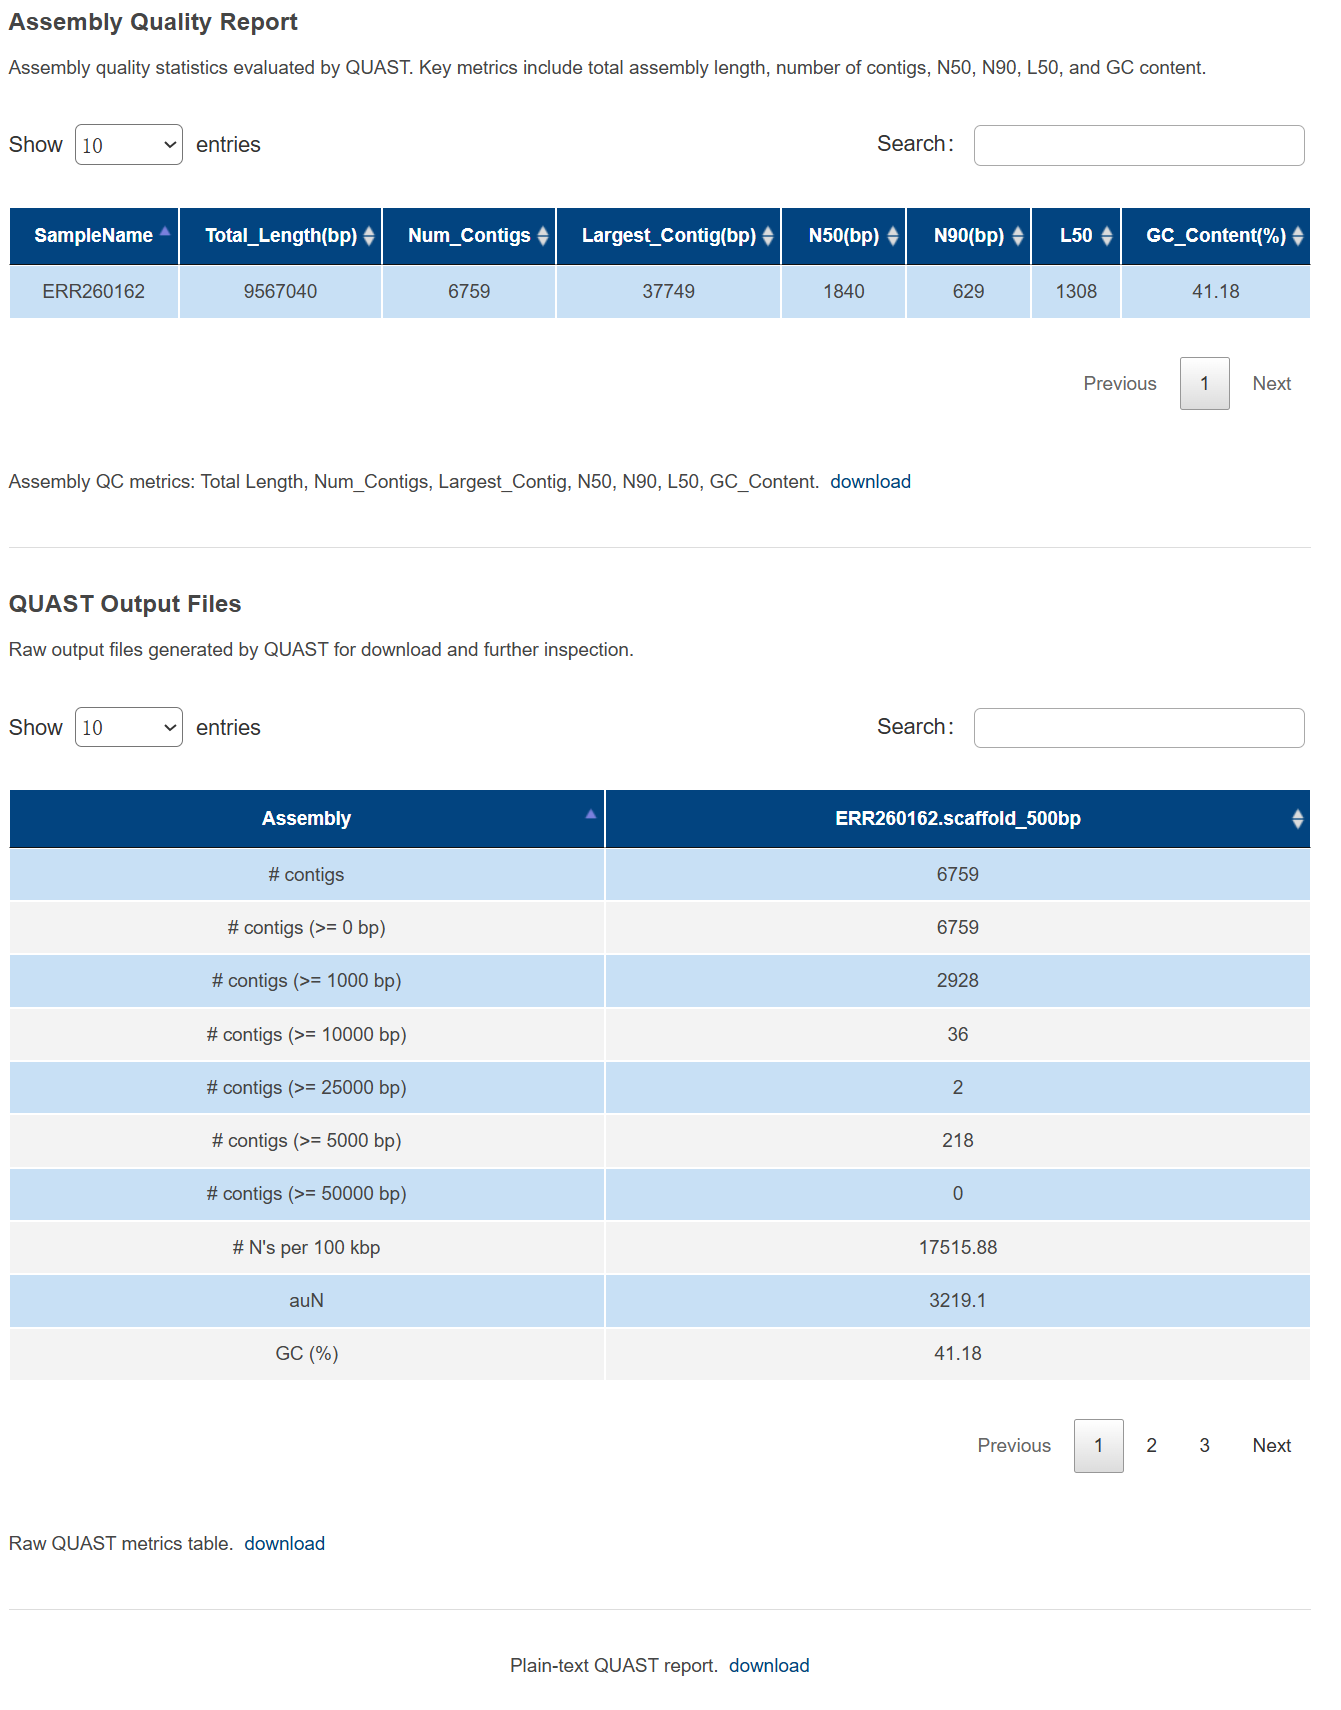Sort table by GC_Content(%) column
1341x1710 pixels.
[1216, 236]
